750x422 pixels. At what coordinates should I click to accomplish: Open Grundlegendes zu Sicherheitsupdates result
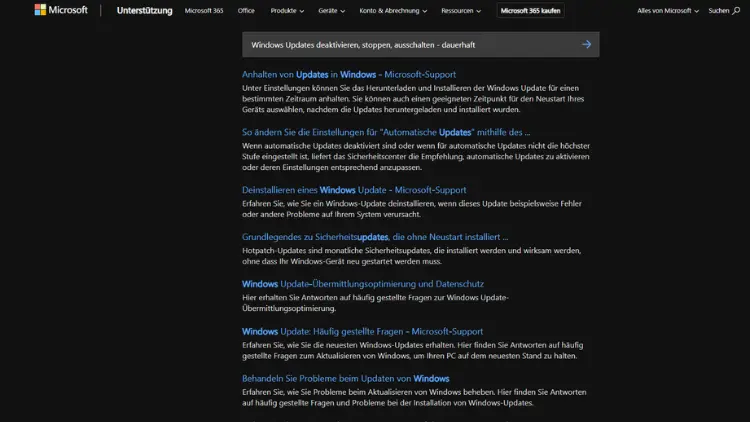pyautogui.click(x=375, y=237)
